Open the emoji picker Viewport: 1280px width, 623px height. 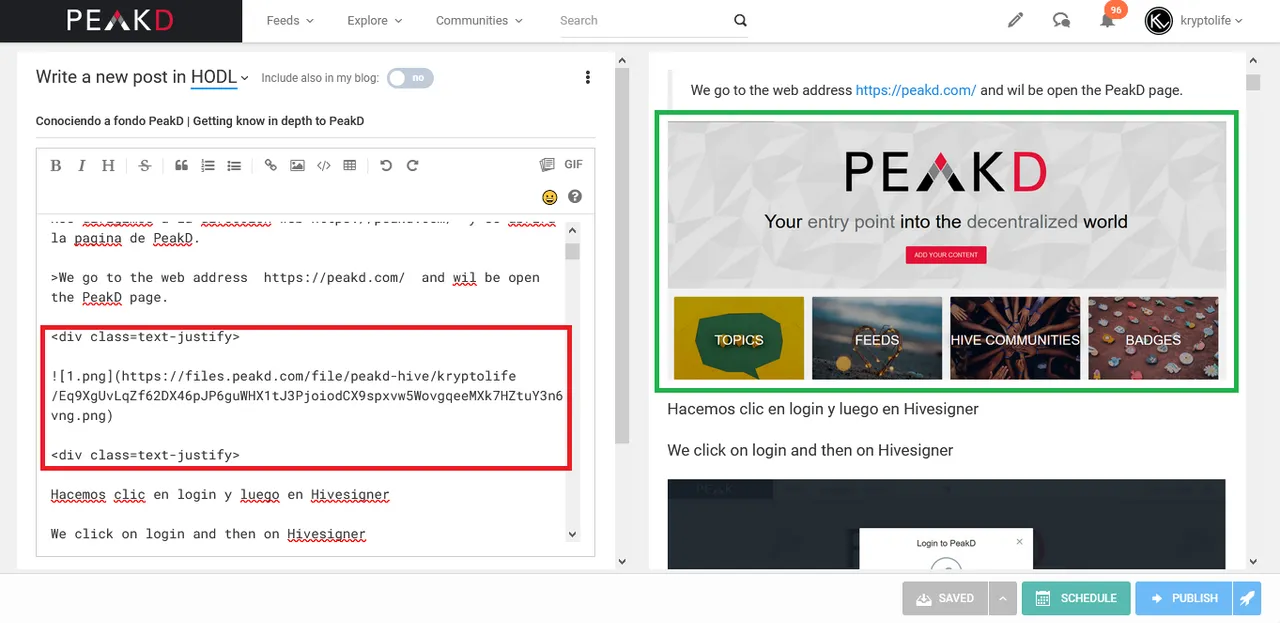[549, 197]
